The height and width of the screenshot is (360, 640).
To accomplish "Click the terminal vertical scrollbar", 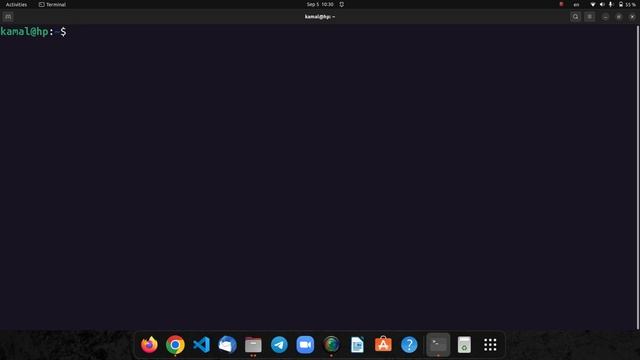I will [638, 177].
